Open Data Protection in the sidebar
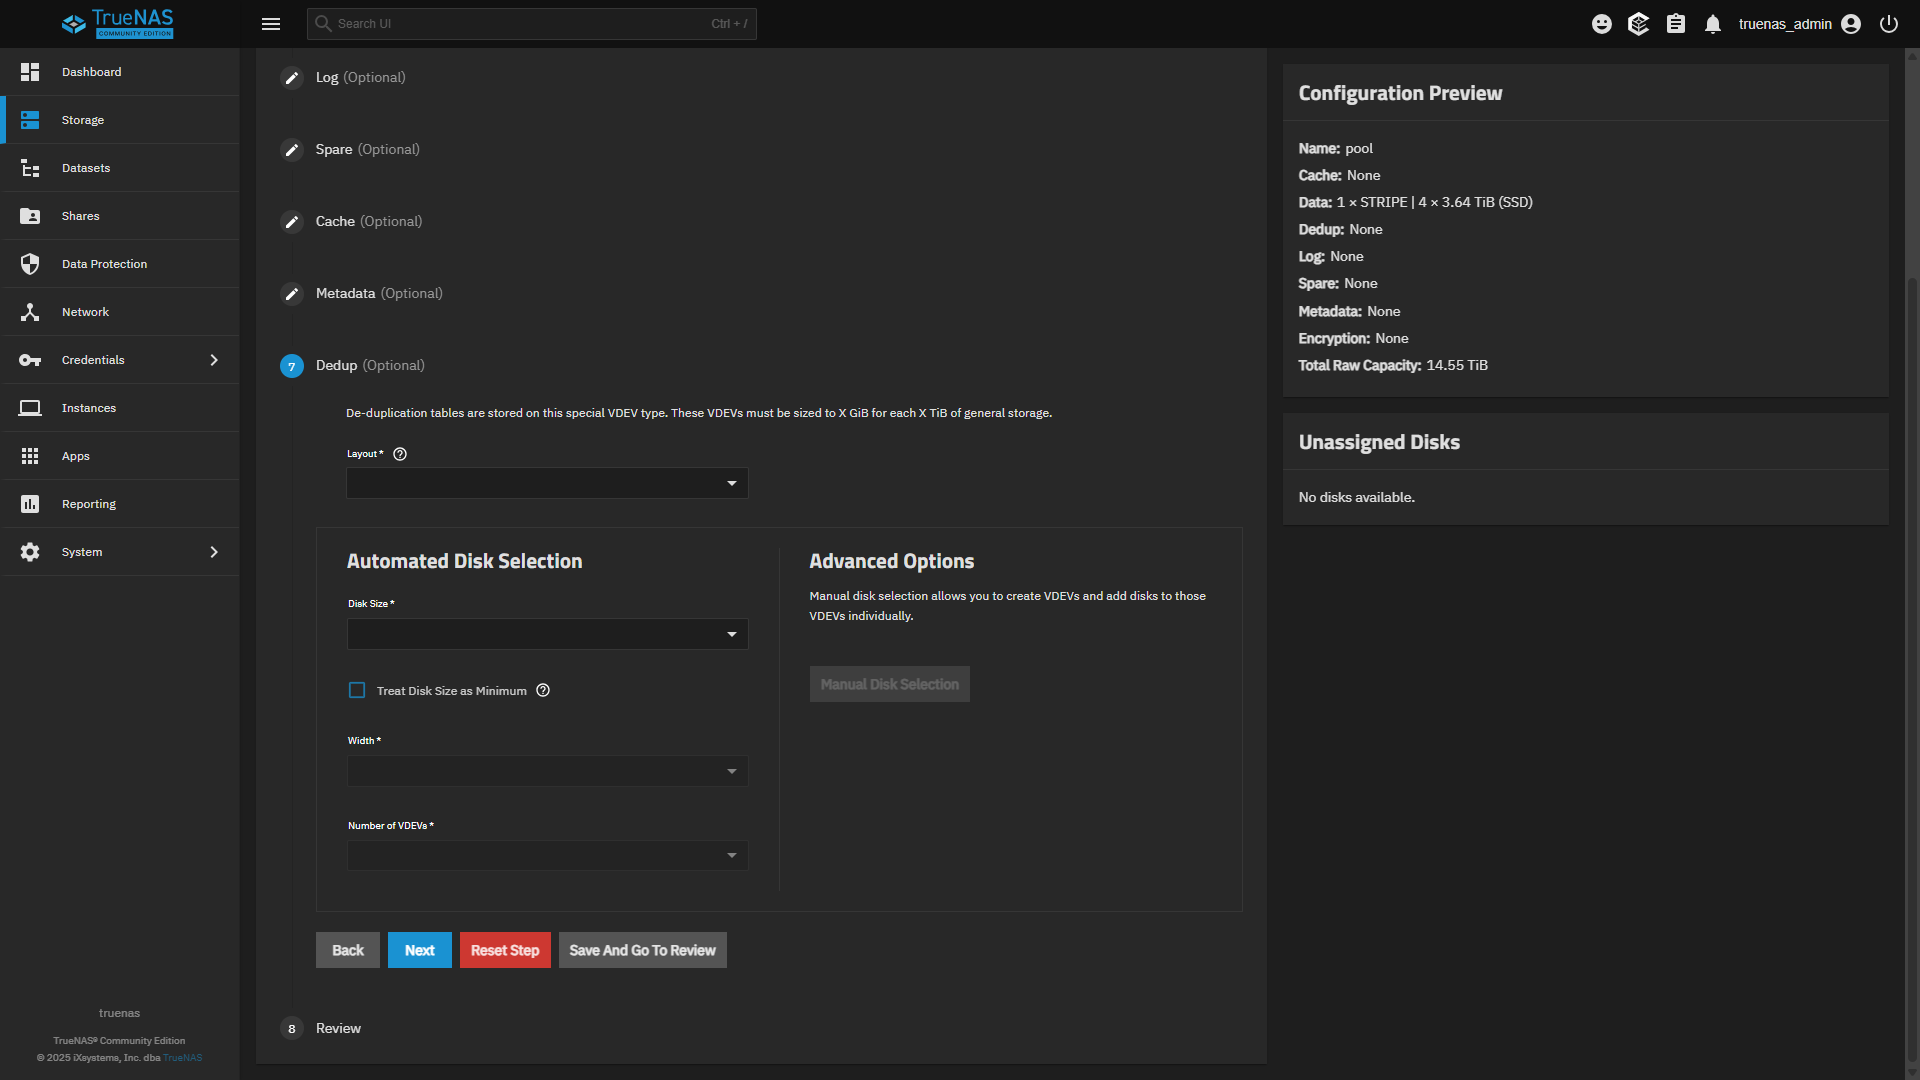This screenshot has width=1920, height=1080. (104, 264)
